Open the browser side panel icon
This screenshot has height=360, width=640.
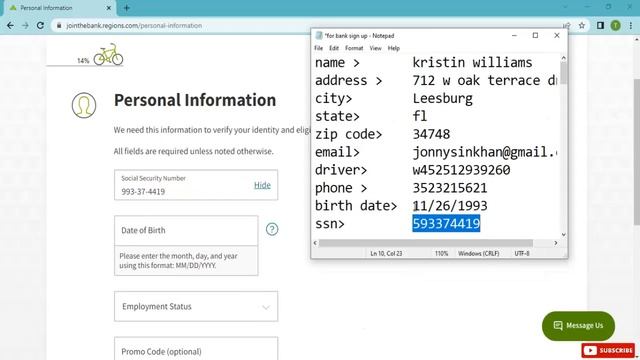pos(600,25)
